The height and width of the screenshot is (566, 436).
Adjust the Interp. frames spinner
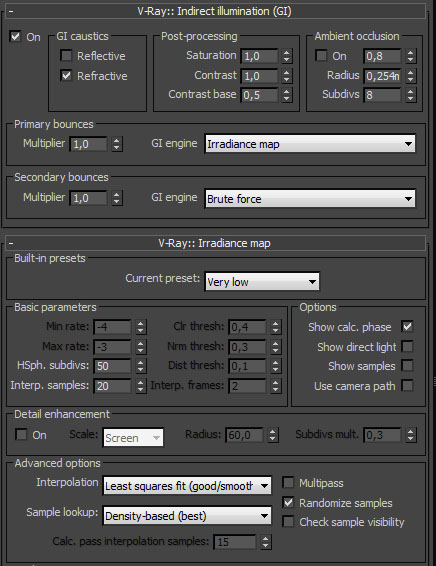point(275,386)
